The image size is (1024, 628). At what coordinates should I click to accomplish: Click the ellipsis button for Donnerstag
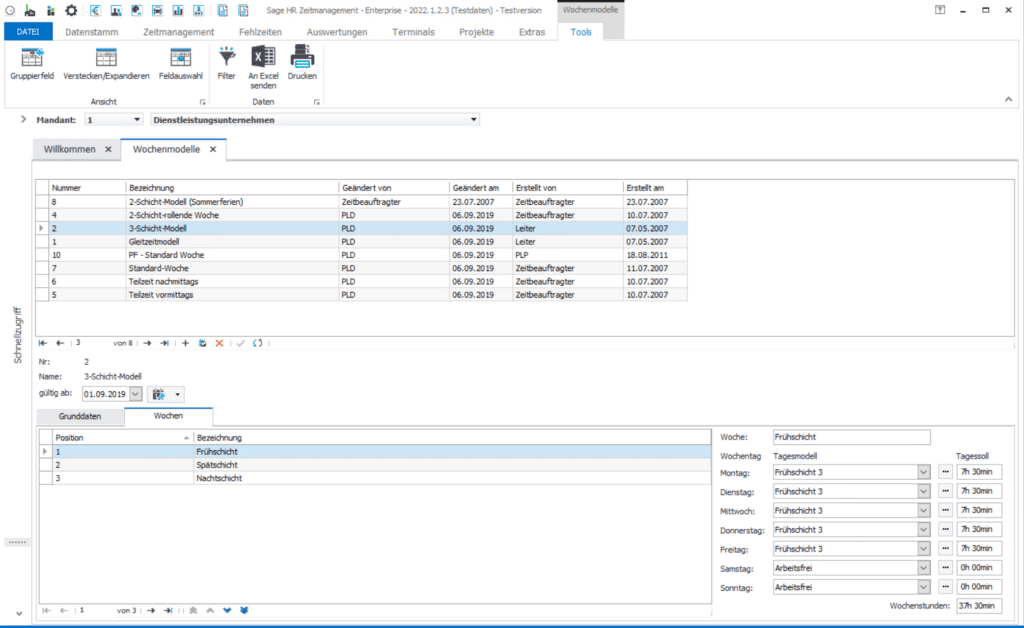coord(945,529)
